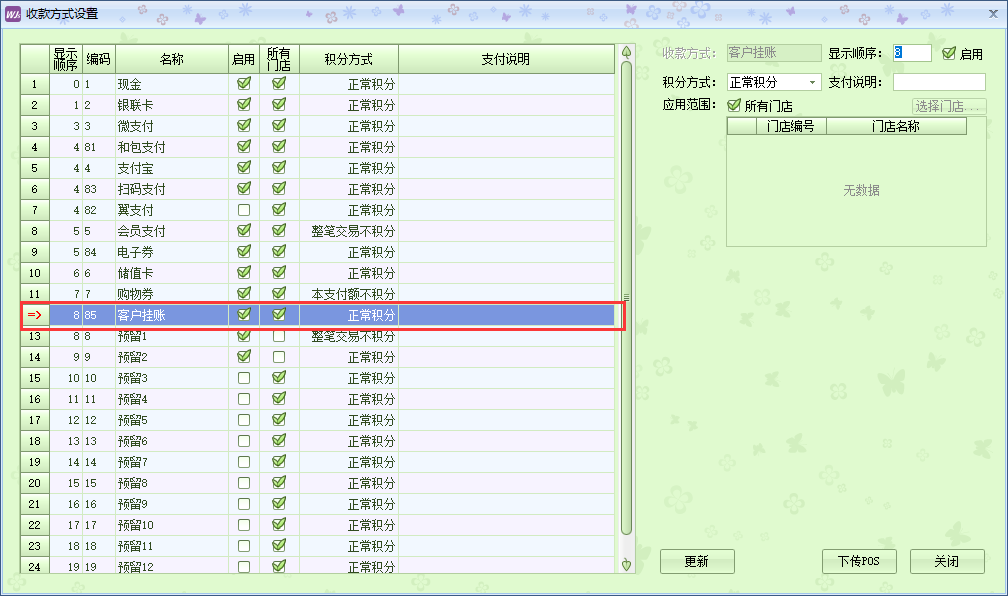Click the 显示顺序 input field
Image resolution: width=1008 pixels, height=596 pixels.
[911, 54]
